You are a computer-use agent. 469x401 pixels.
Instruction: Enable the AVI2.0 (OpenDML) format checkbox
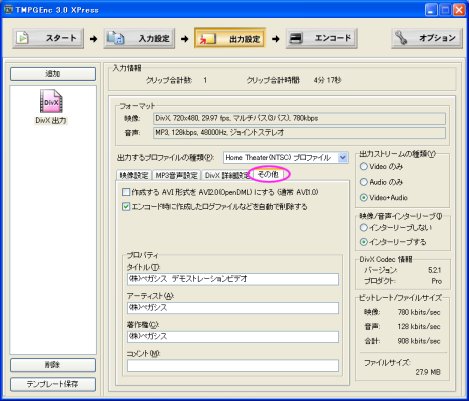coord(126,192)
